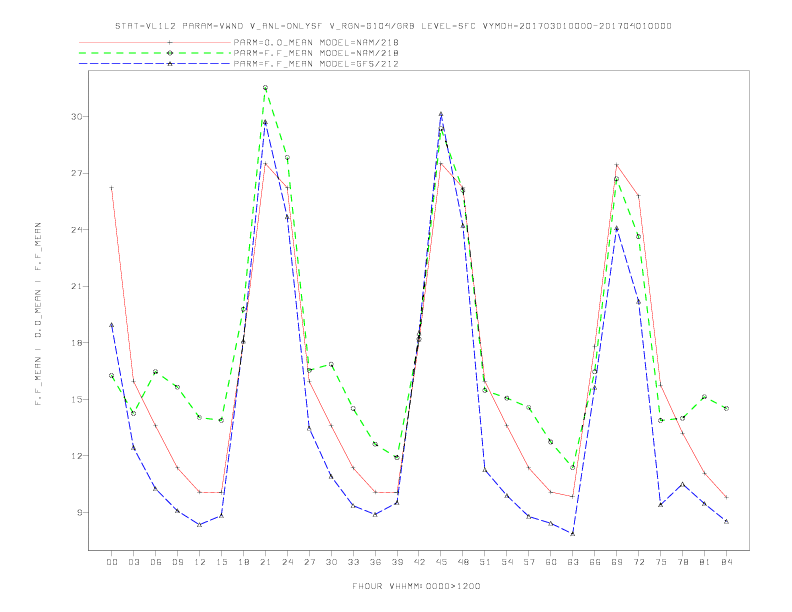This screenshot has height=612, width=792.
Task: Click red observed marker at hour 00
Action: pyautogui.click(x=112, y=188)
